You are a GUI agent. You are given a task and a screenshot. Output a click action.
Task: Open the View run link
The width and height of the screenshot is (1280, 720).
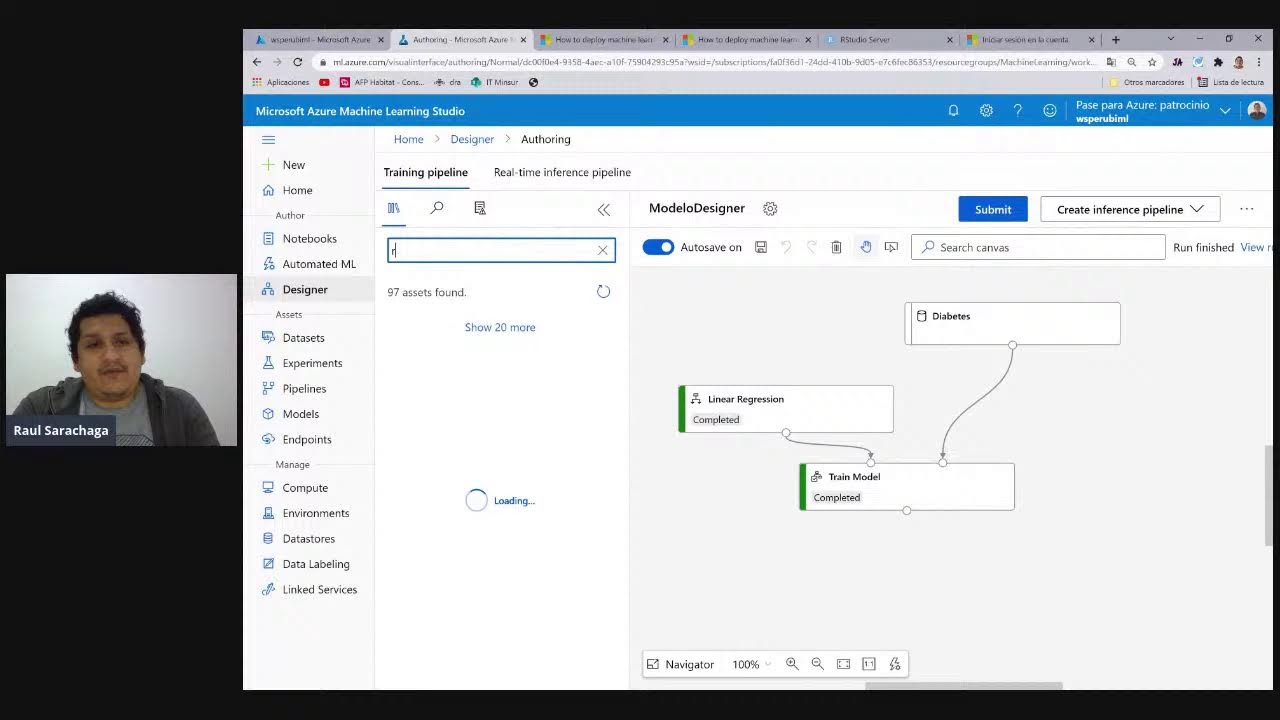(1256, 247)
